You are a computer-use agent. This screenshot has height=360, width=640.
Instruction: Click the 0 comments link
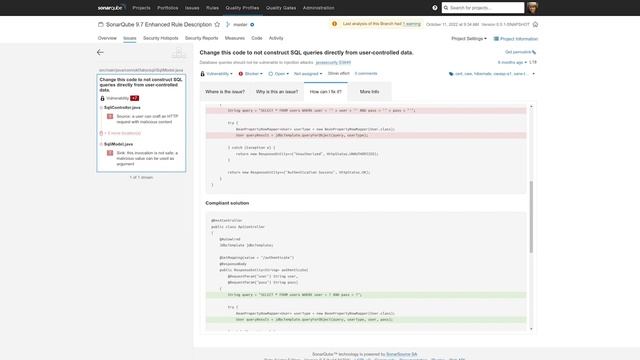click(x=366, y=73)
